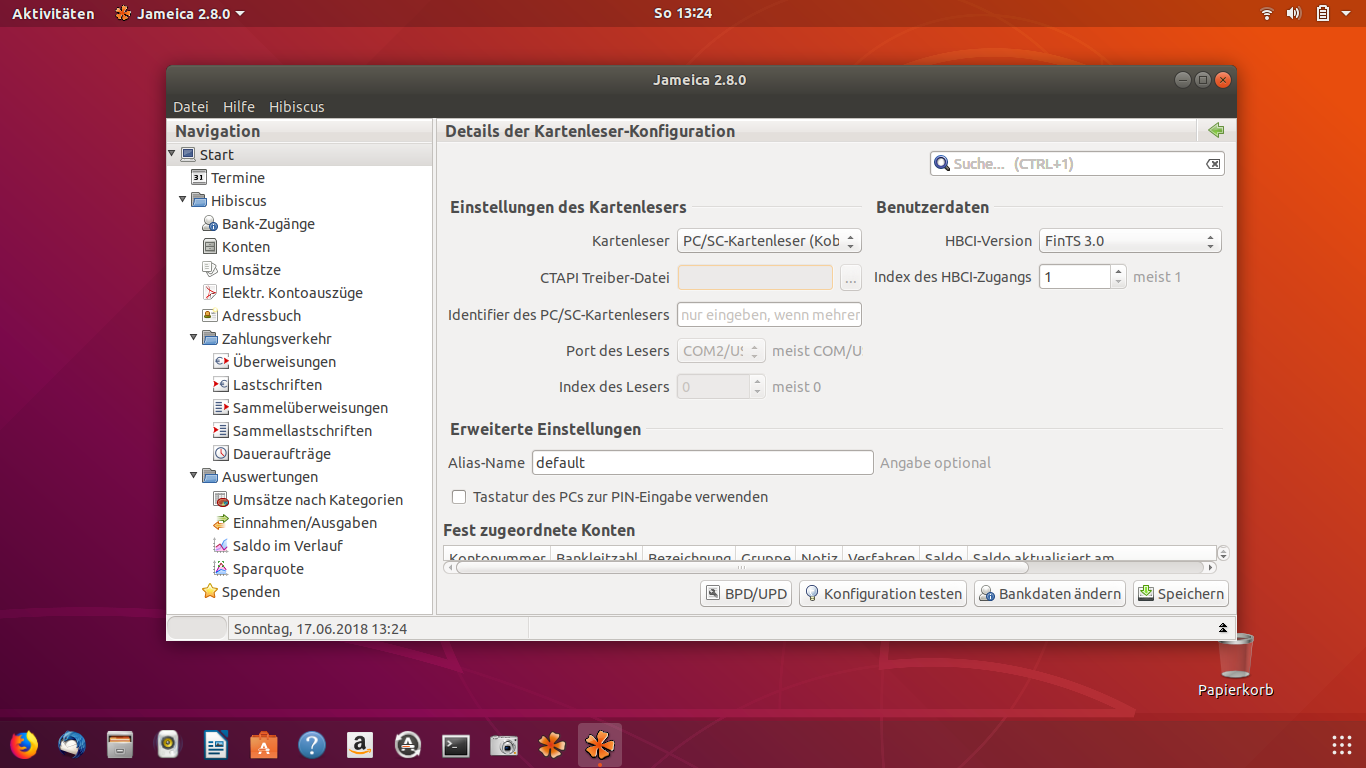Select the Termine calendar icon
The height and width of the screenshot is (768, 1366).
coord(199,178)
